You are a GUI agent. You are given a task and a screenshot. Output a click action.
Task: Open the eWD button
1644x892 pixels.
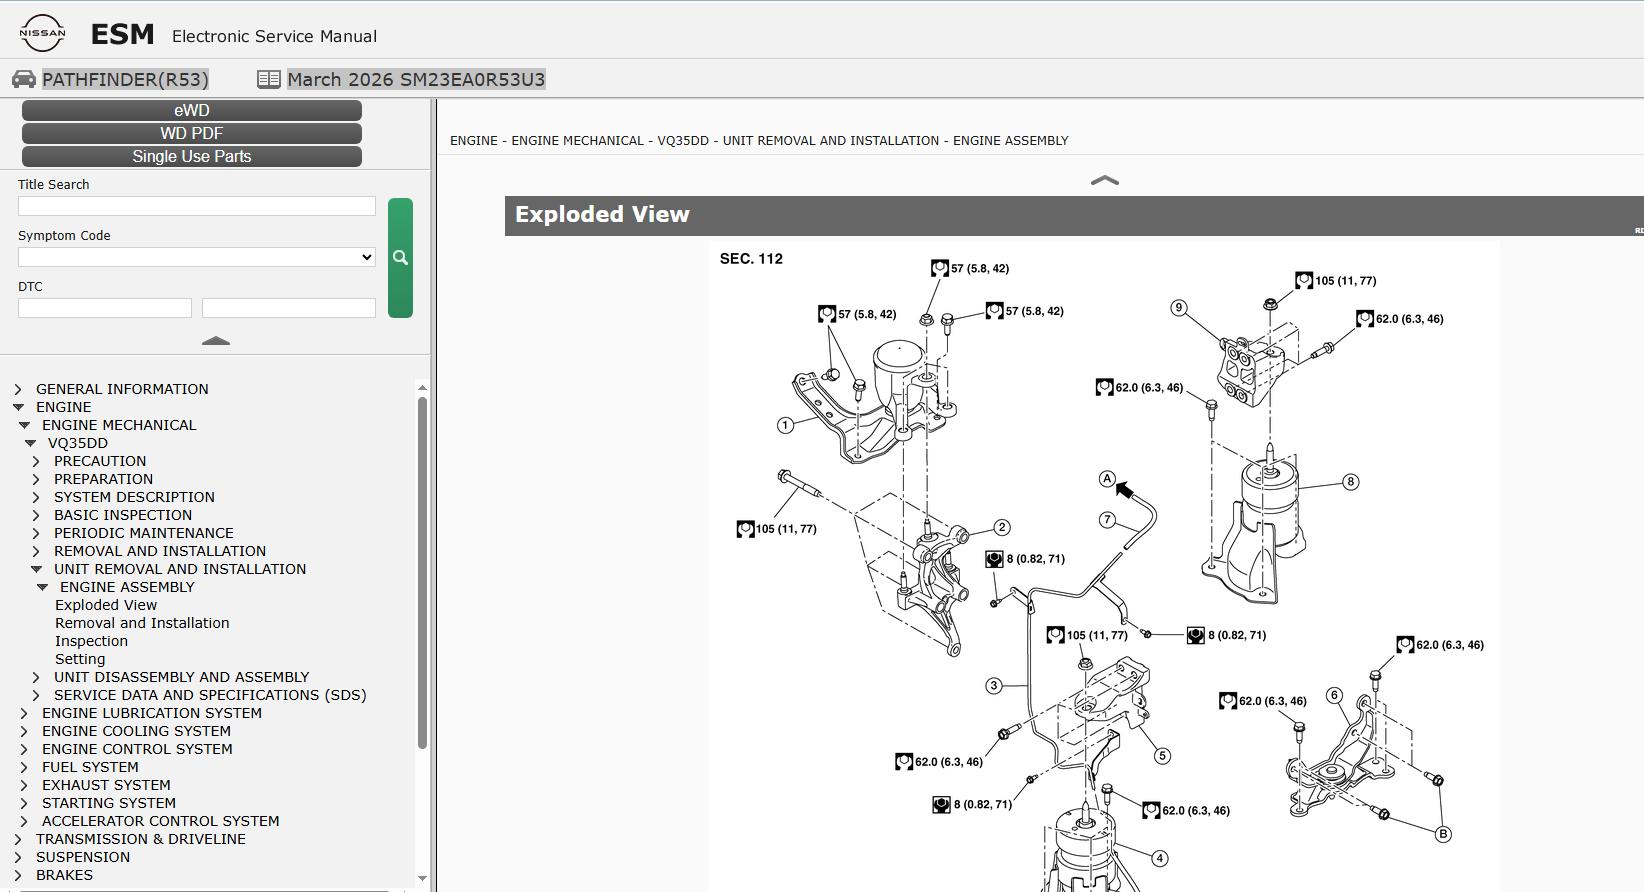point(192,110)
